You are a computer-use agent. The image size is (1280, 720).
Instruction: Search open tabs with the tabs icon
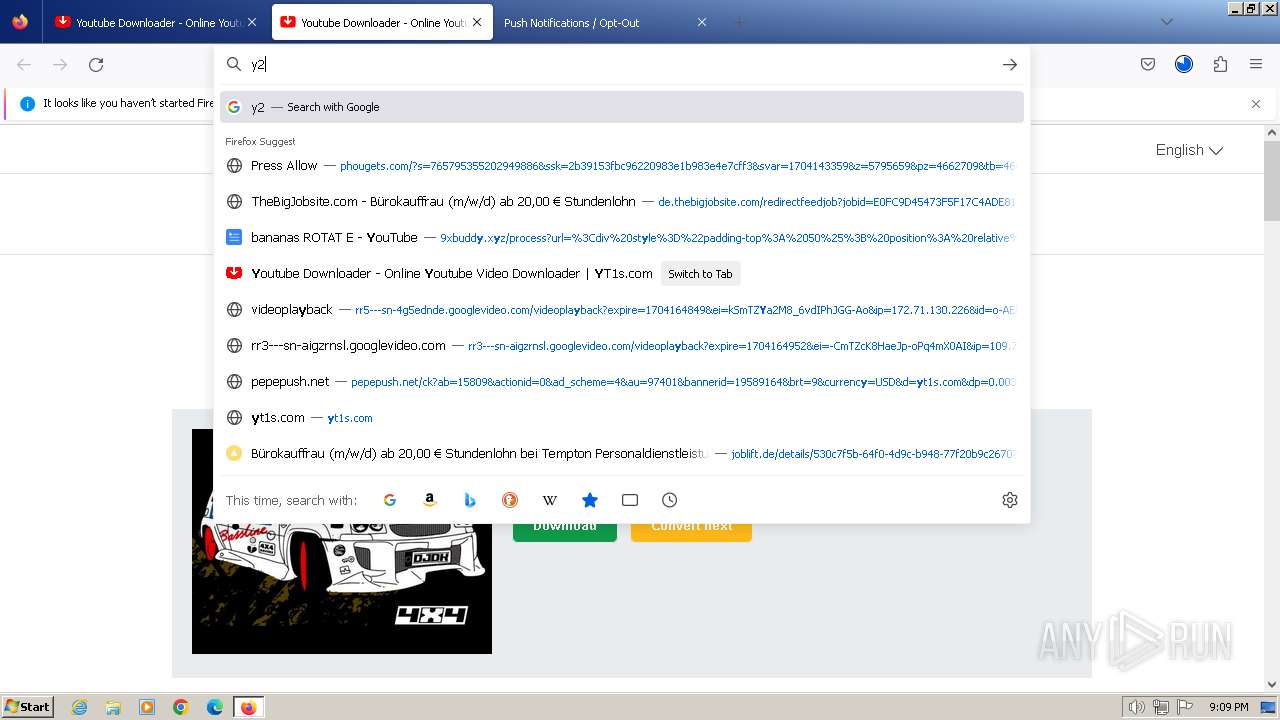point(630,500)
